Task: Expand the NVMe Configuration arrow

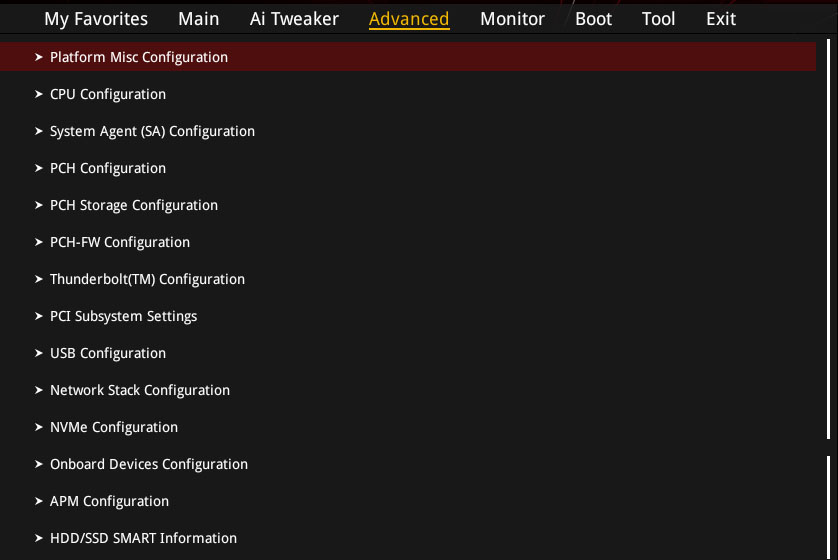Action: [38, 427]
